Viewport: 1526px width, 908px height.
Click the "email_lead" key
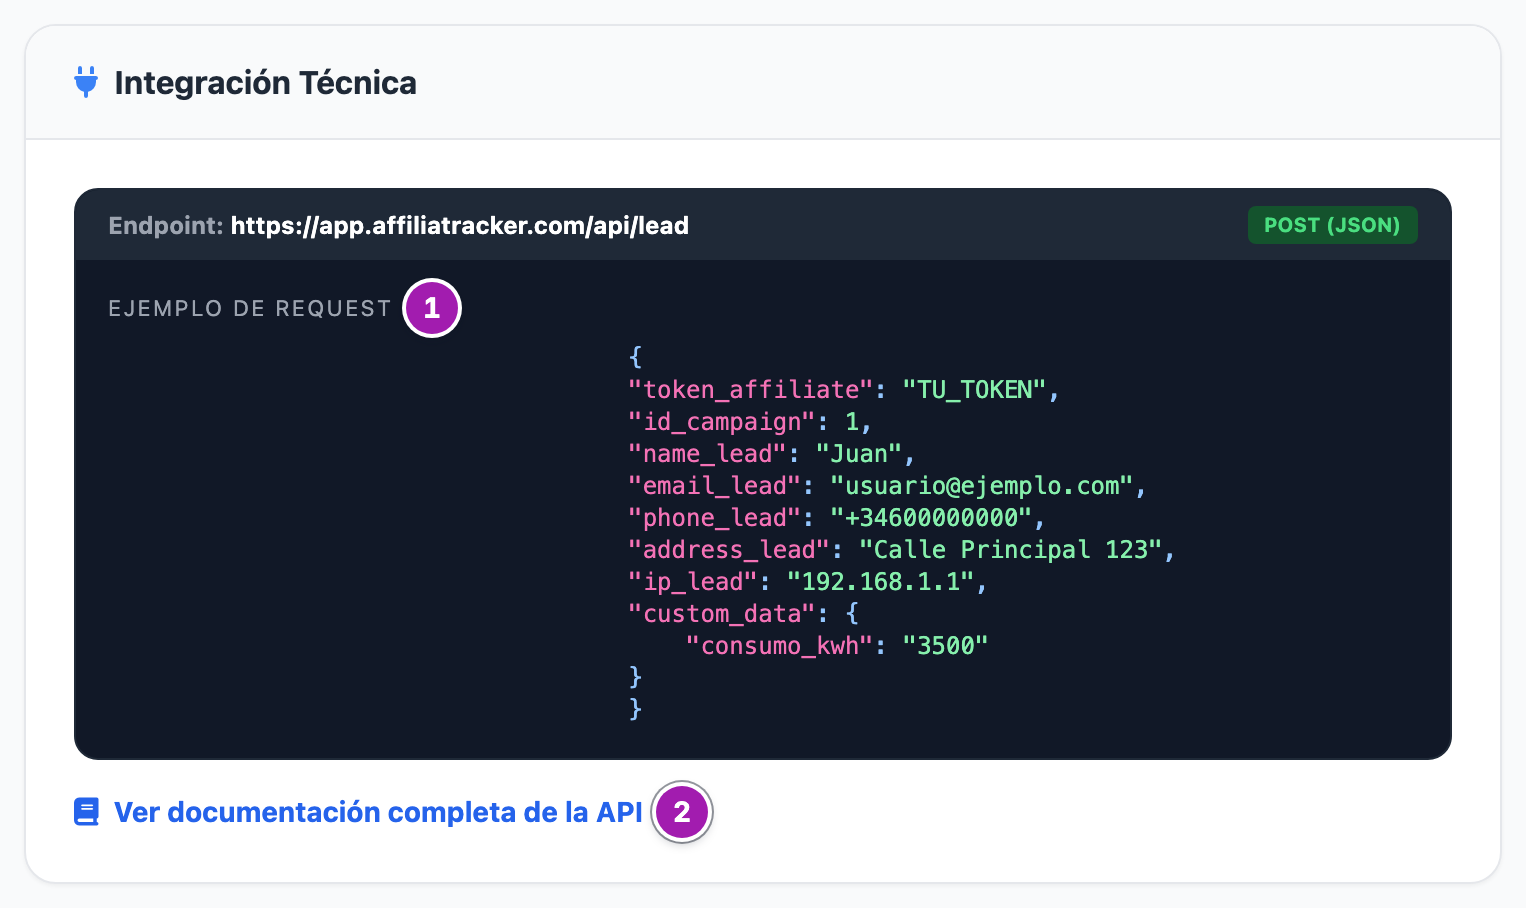click(x=714, y=486)
